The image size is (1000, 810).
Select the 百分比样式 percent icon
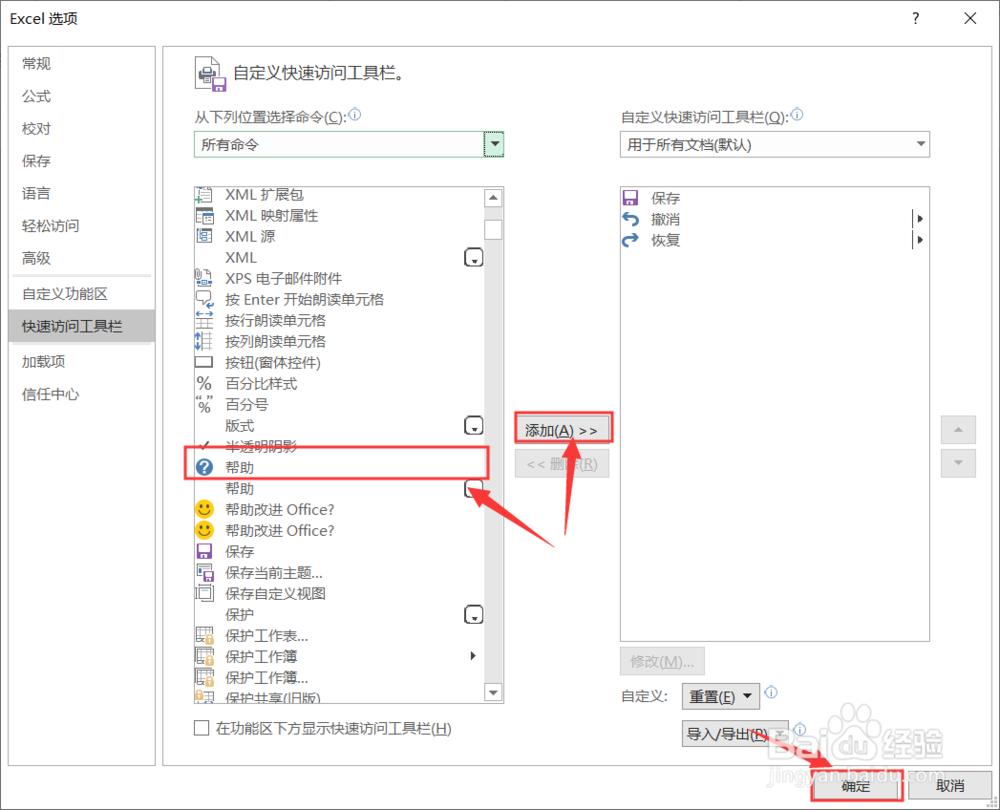coord(204,383)
